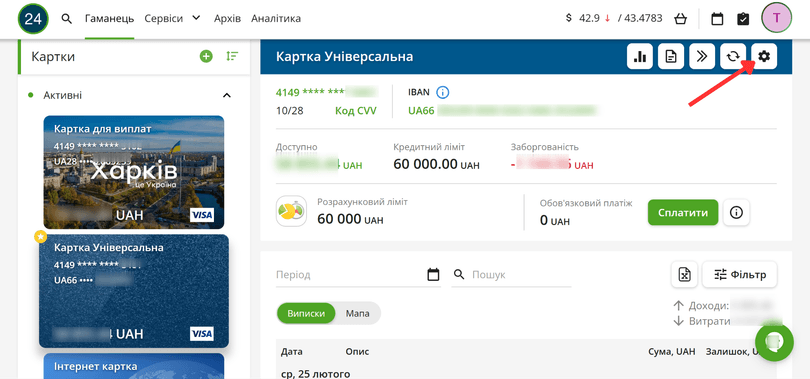
Task: Open the Архів tab
Action: 227,19
